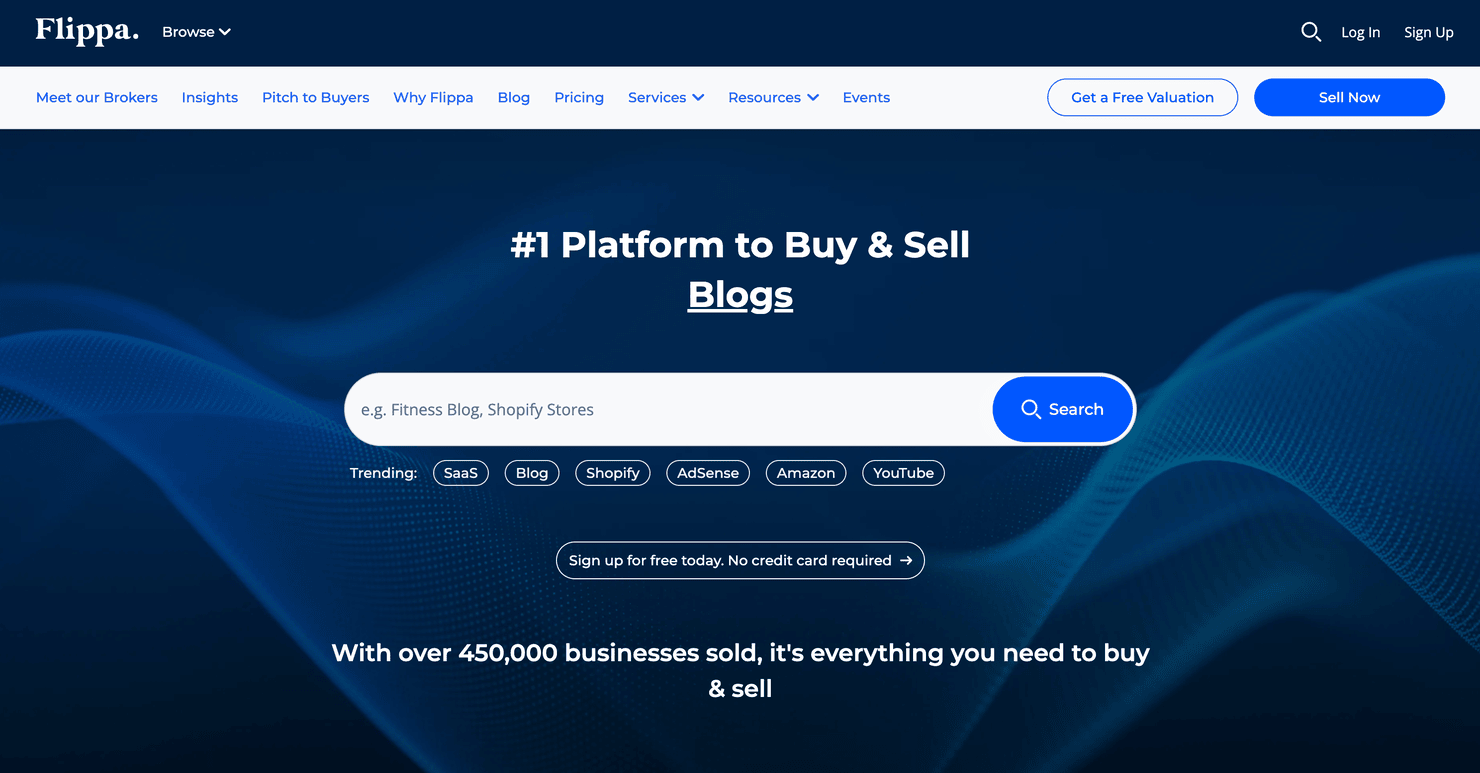Open Why Flippa page
The width and height of the screenshot is (1480, 773).
click(433, 97)
